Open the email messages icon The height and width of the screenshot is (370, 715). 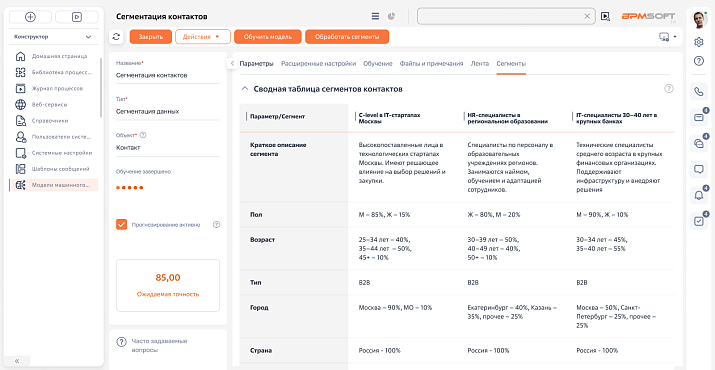[699, 118]
